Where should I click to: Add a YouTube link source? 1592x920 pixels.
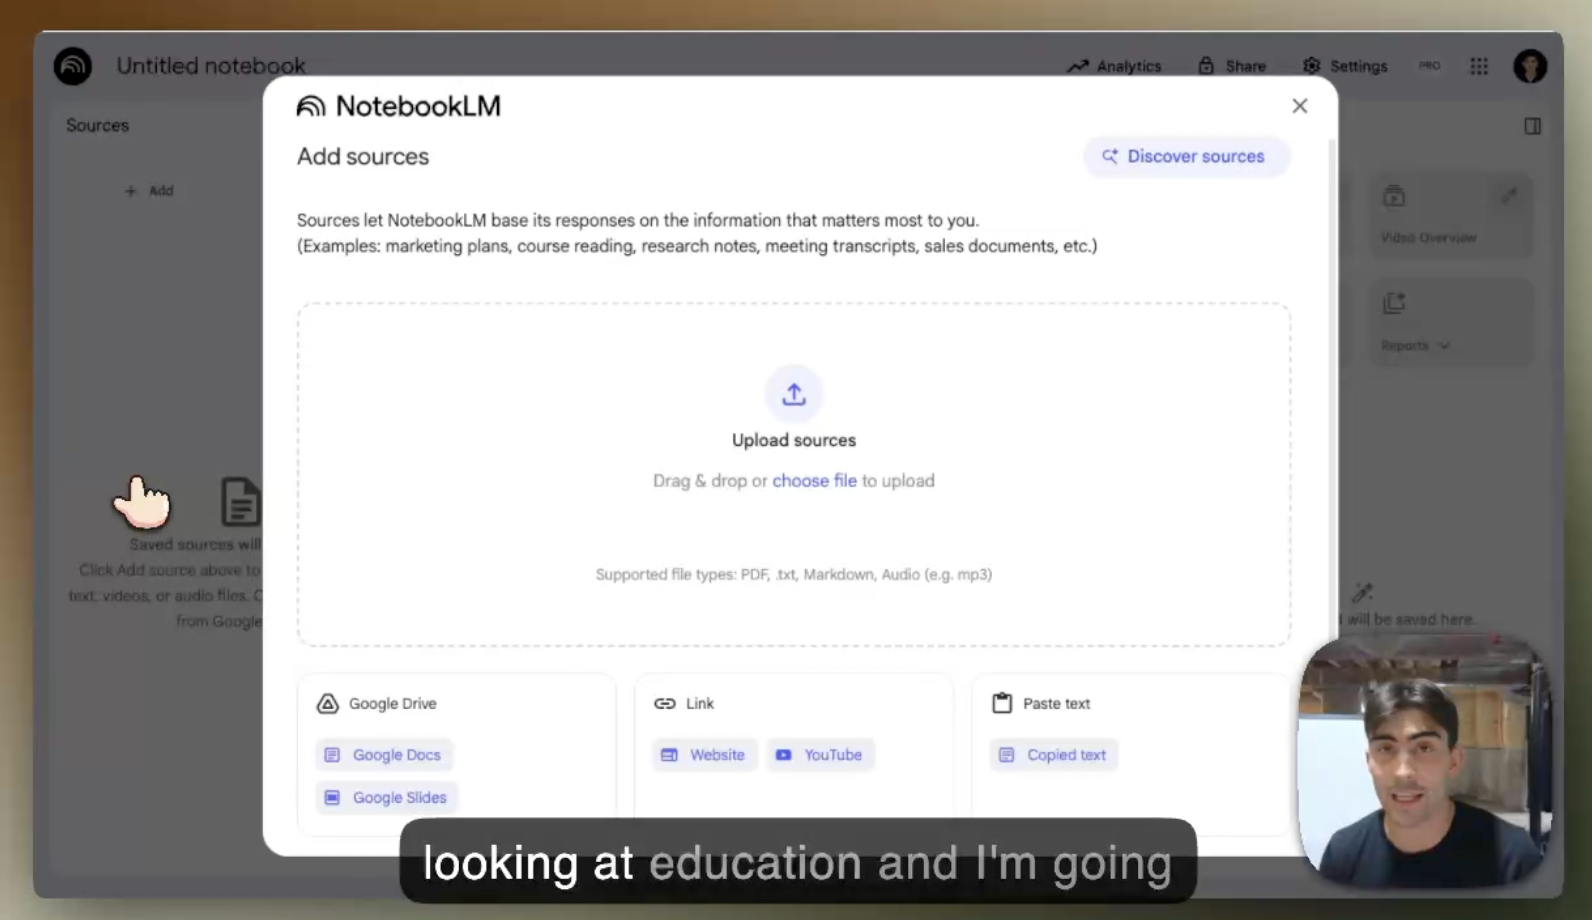pos(820,755)
